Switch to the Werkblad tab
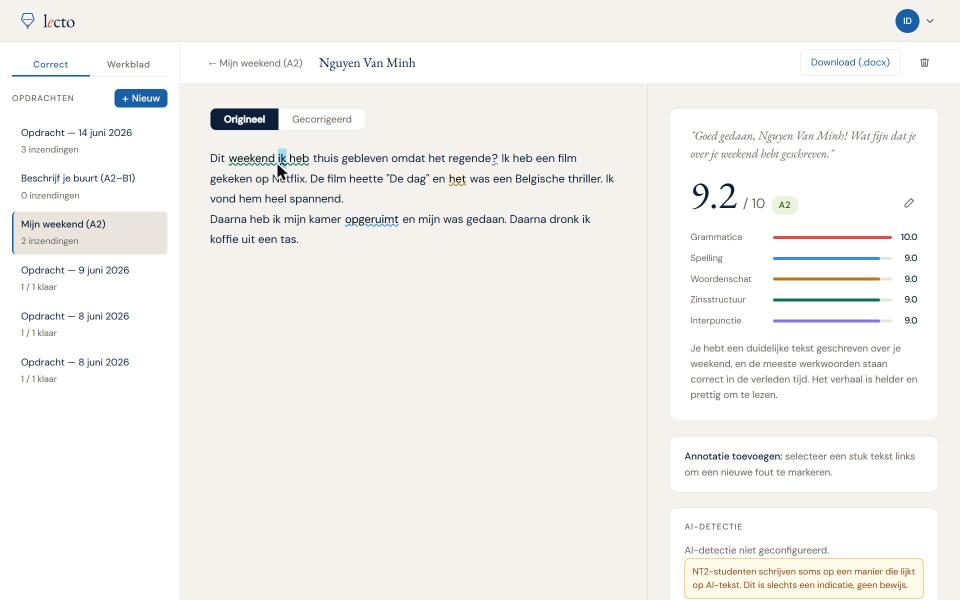Image resolution: width=960 pixels, height=600 pixels. click(128, 64)
